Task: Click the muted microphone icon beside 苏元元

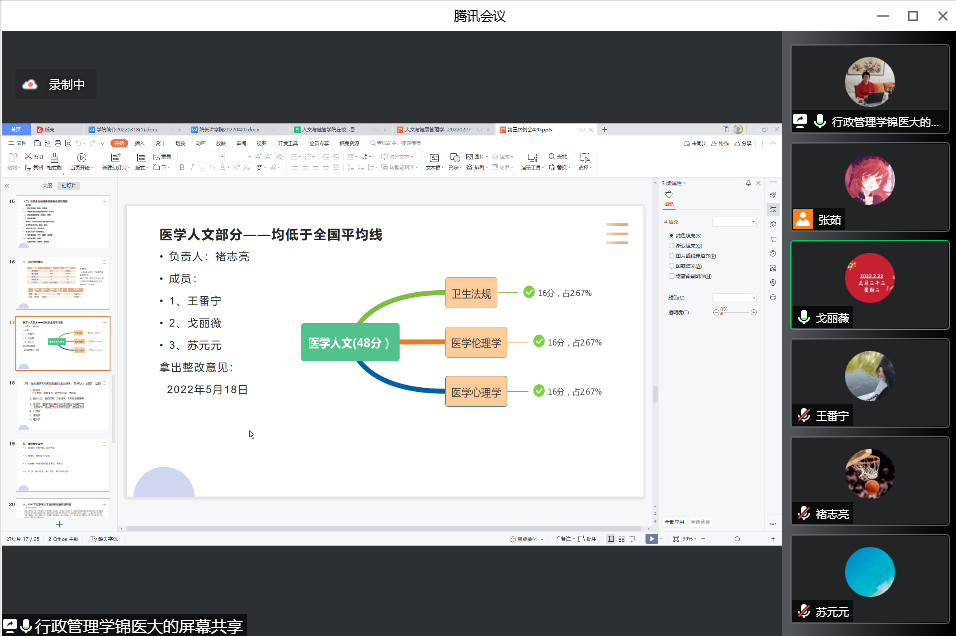Action: [x=803, y=611]
